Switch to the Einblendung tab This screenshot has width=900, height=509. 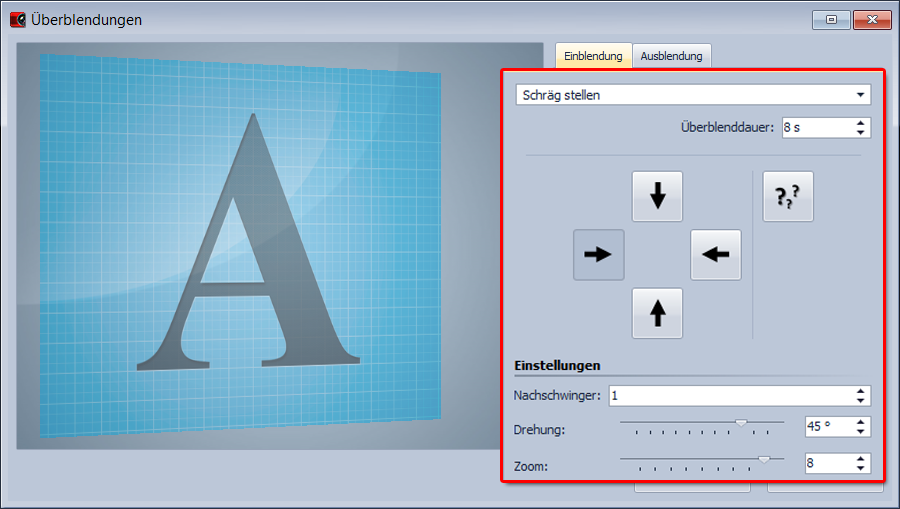pyautogui.click(x=594, y=56)
